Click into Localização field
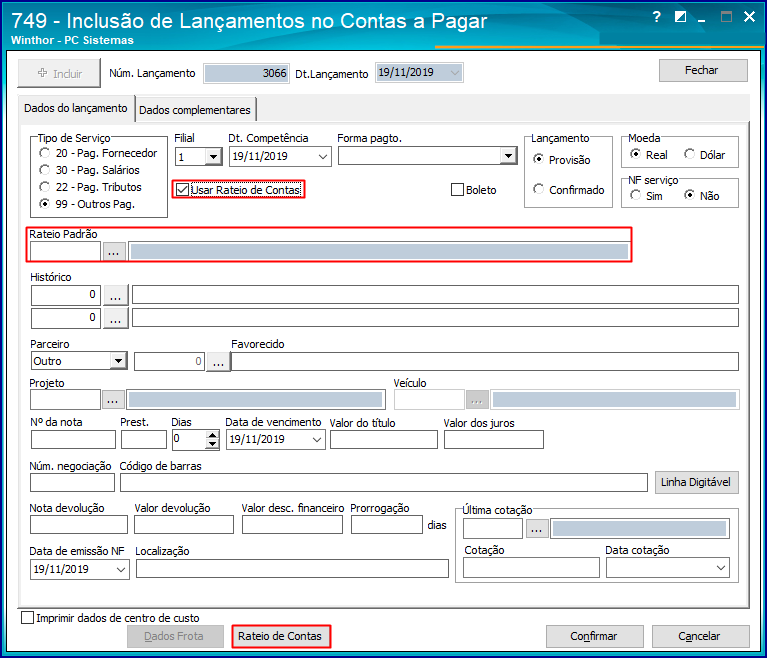The image size is (767, 658). (x=292, y=568)
